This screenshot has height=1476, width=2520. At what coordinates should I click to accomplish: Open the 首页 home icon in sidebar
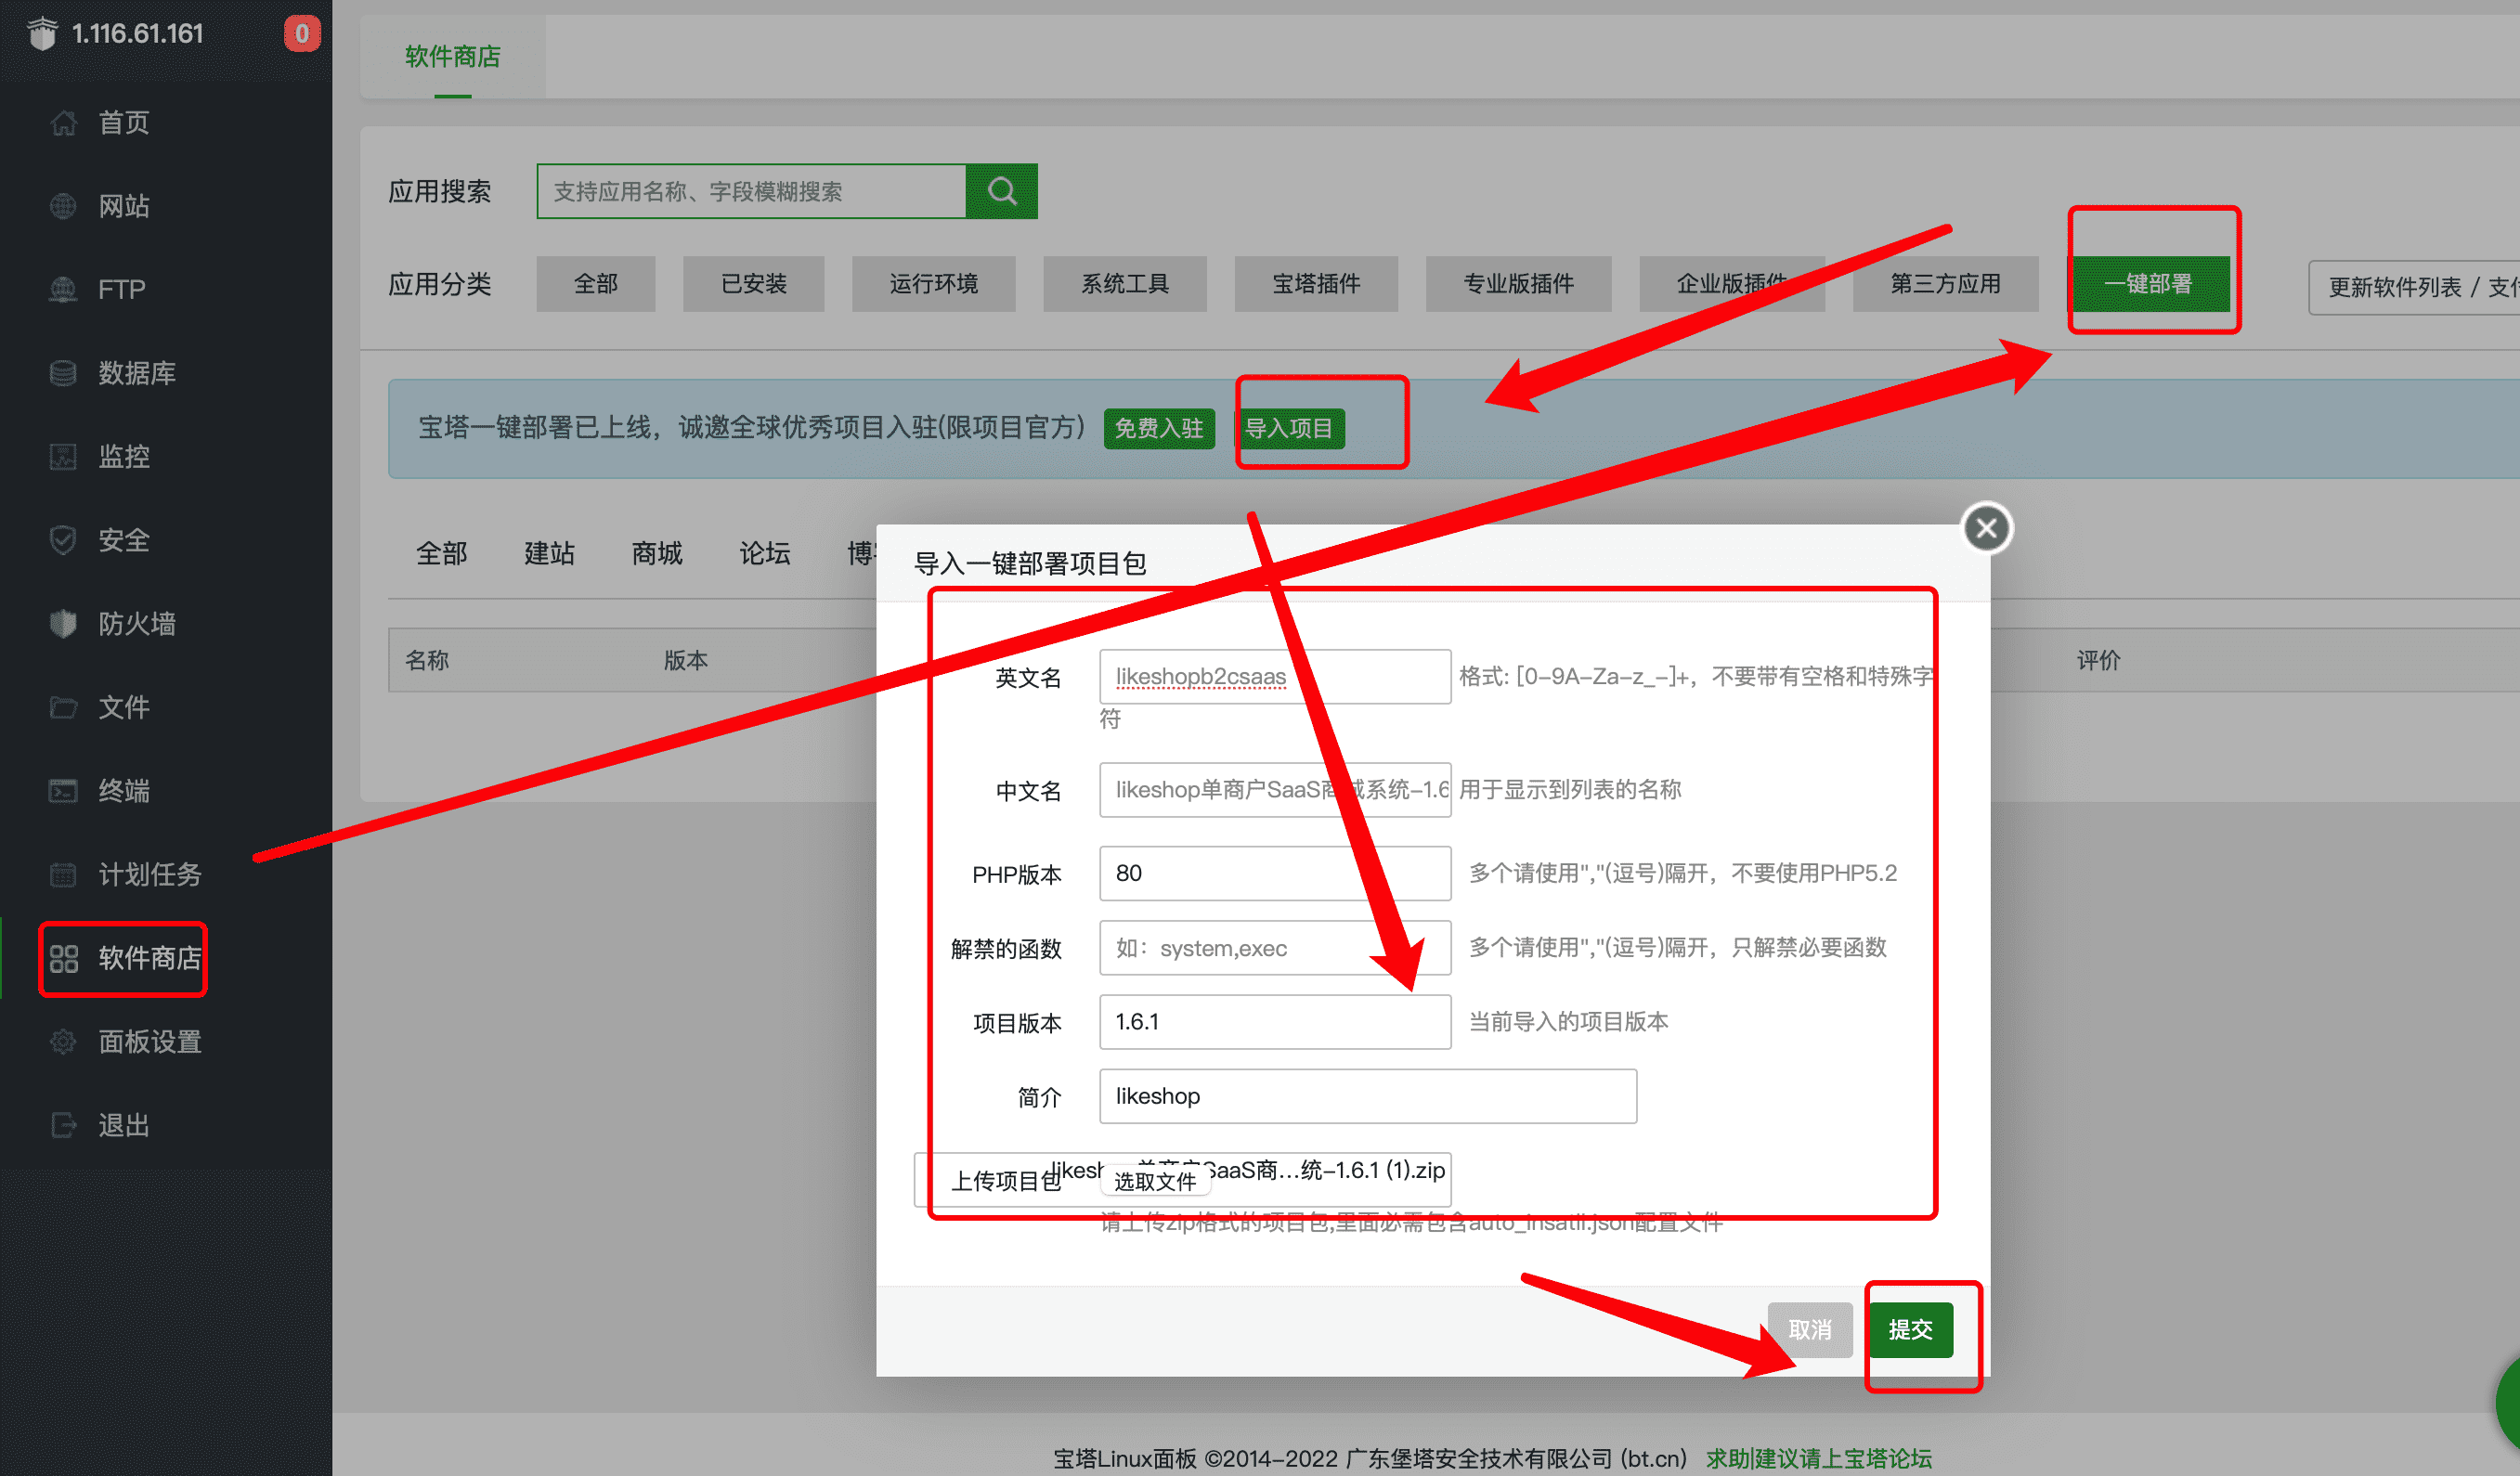click(63, 122)
